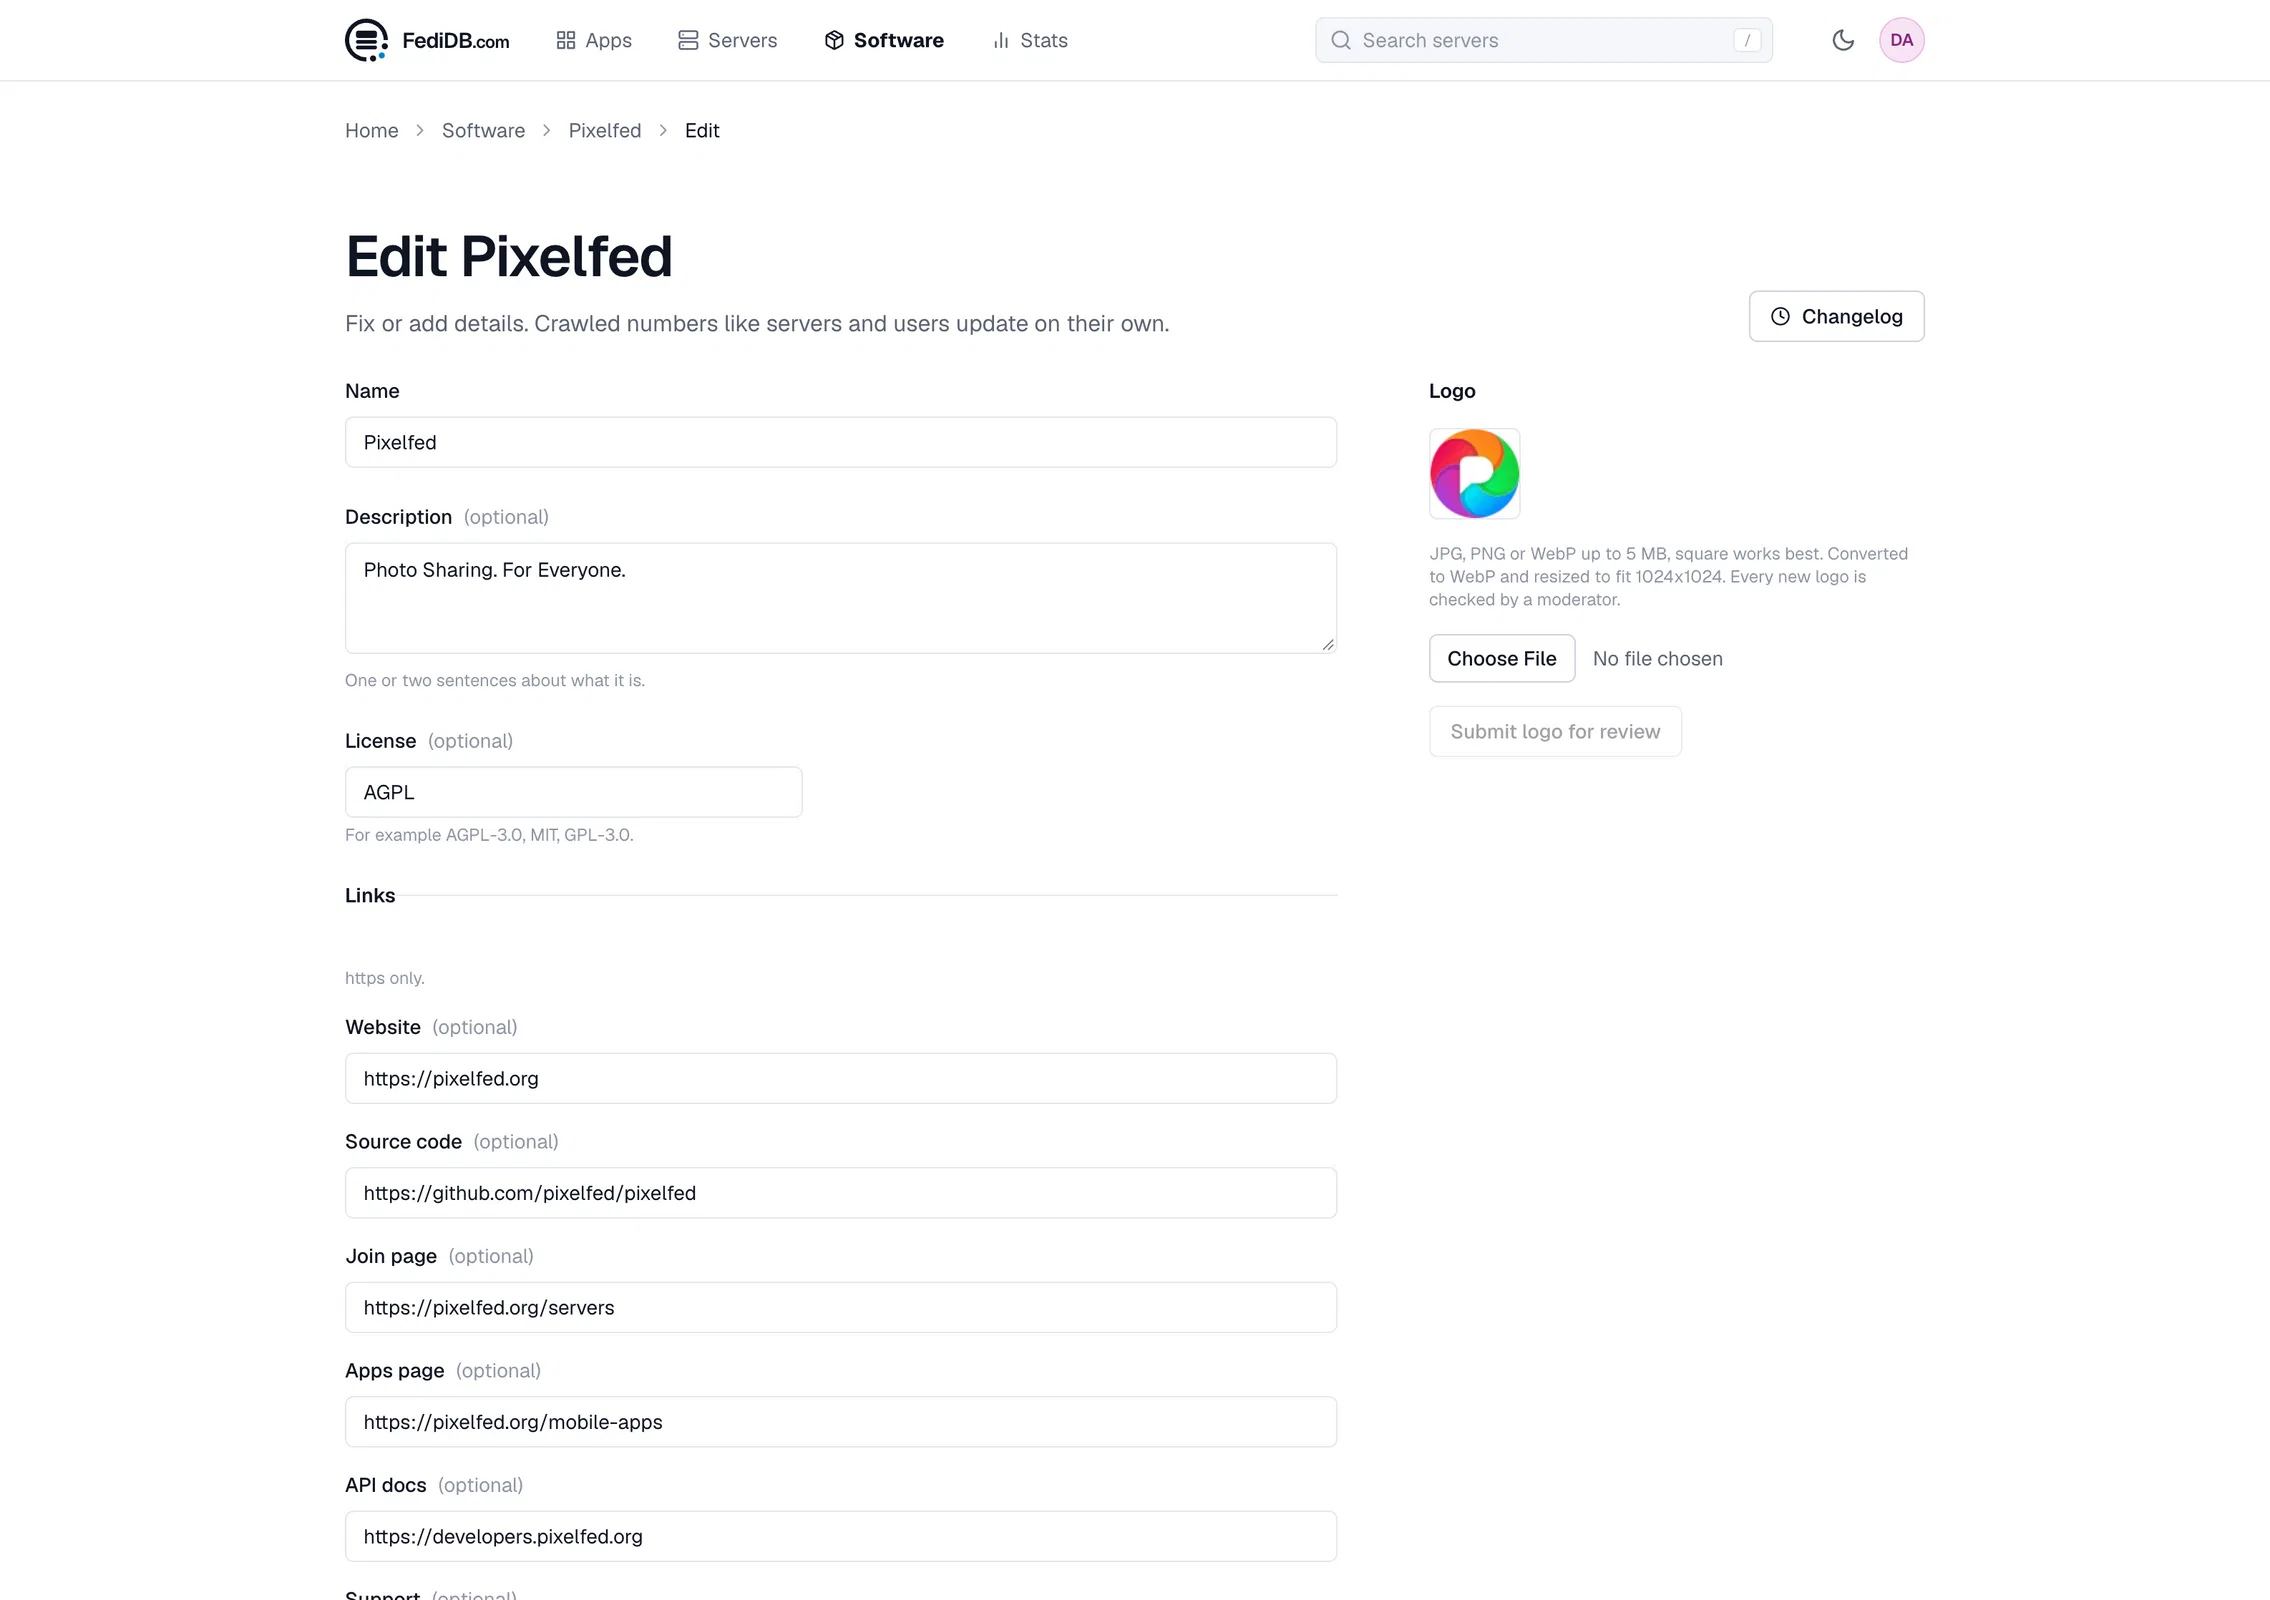Click the Changelog button

1836,316
